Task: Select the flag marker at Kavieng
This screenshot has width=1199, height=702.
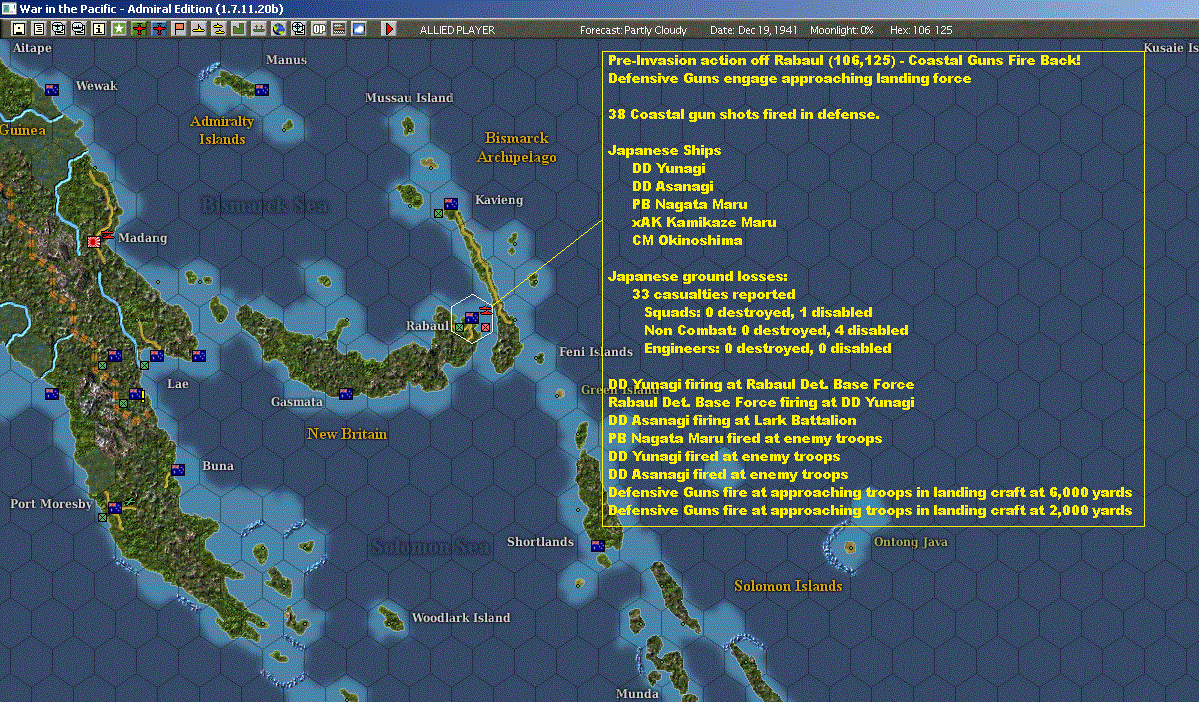Action: [451, 204]
